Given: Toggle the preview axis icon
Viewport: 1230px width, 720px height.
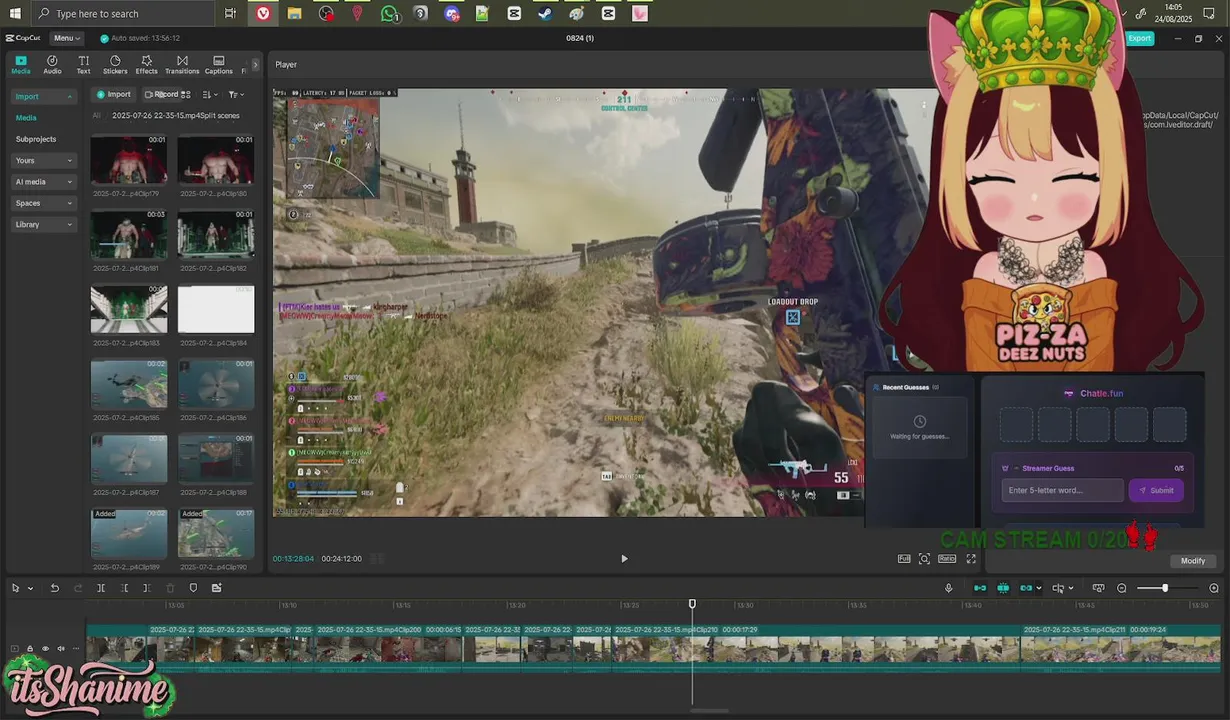Looking at the screenshot, I should [1058, 588].
